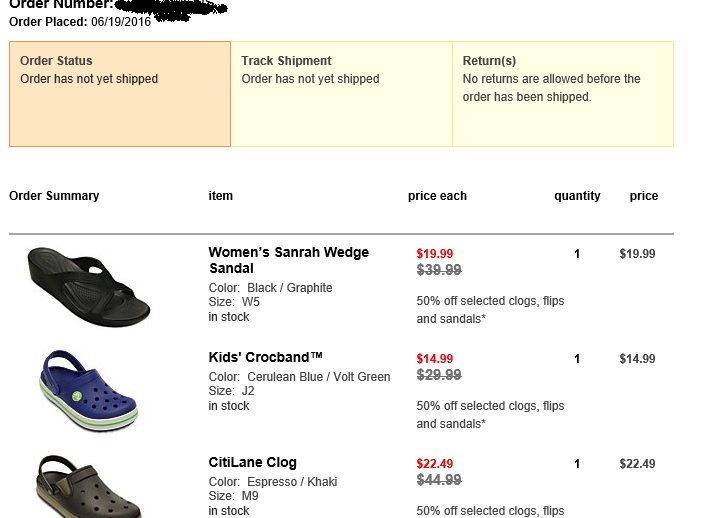Click the struck-through $39.99 original price
The width and height of the screenshot is (705, 518).
point(439,270)
